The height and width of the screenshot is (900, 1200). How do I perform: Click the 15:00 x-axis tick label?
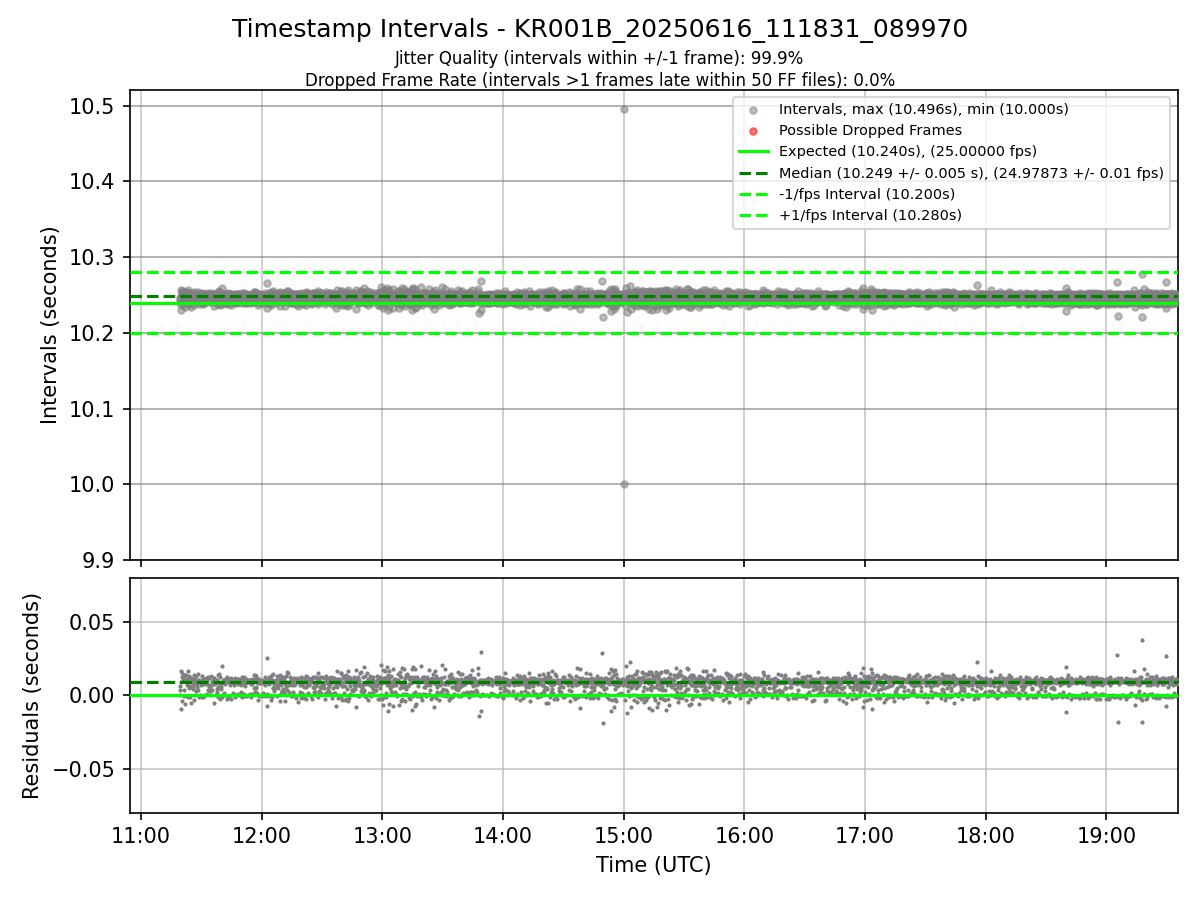(624, 836)
